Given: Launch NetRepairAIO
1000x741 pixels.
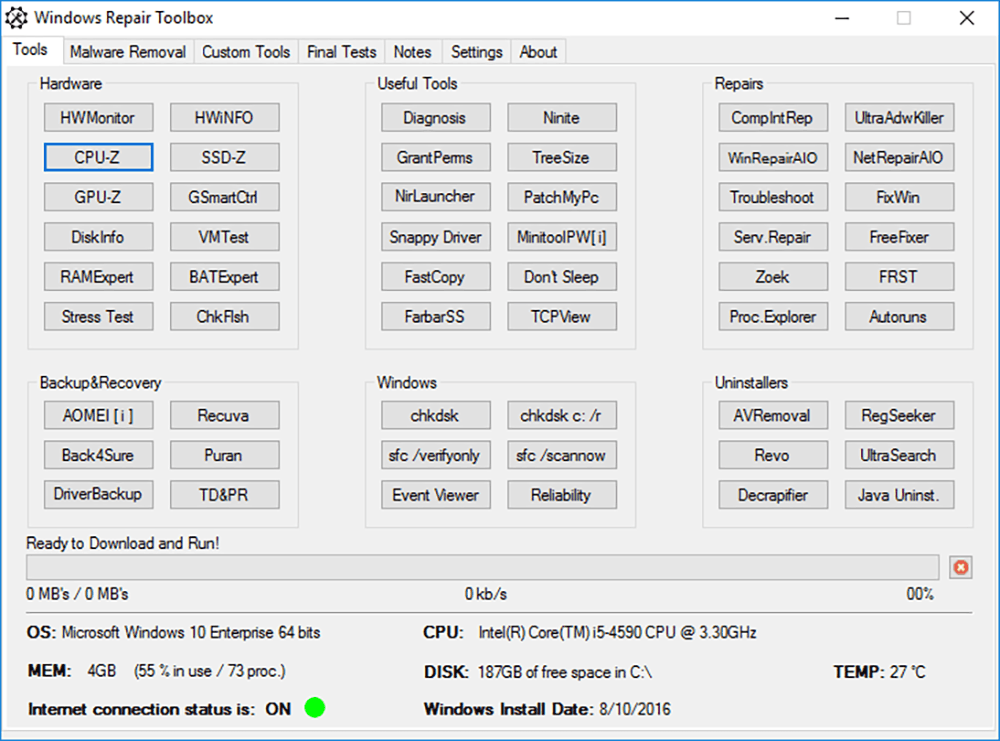Looking at the screenshot, I should (899, 157).
